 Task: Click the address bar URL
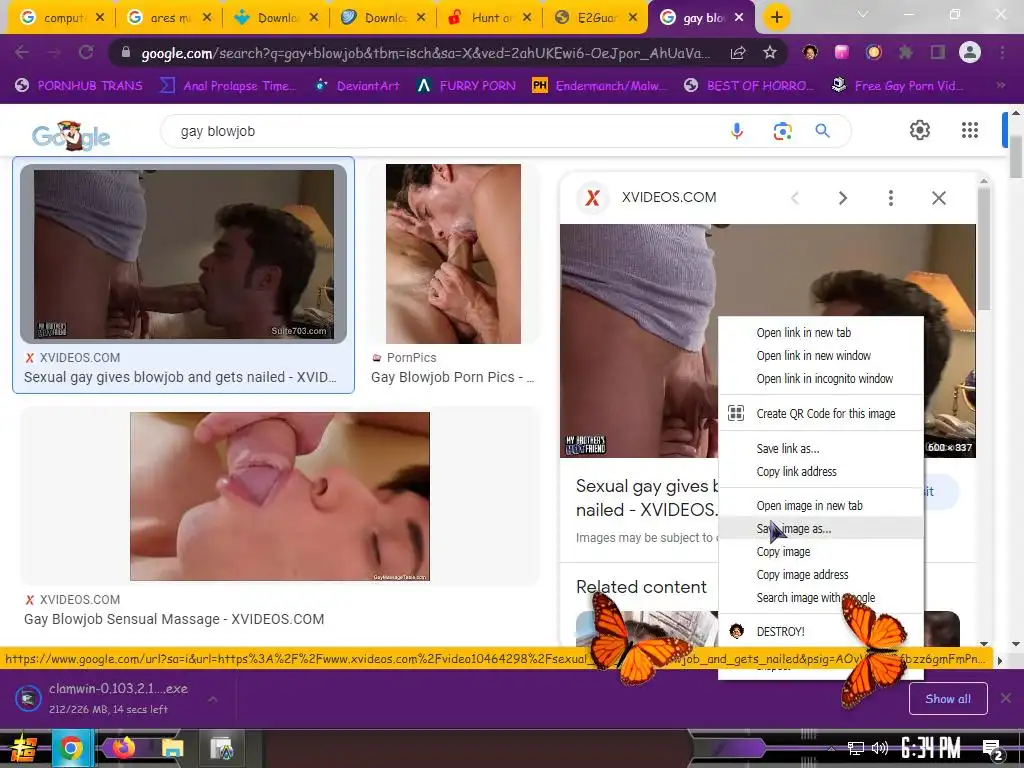(424, 53)
